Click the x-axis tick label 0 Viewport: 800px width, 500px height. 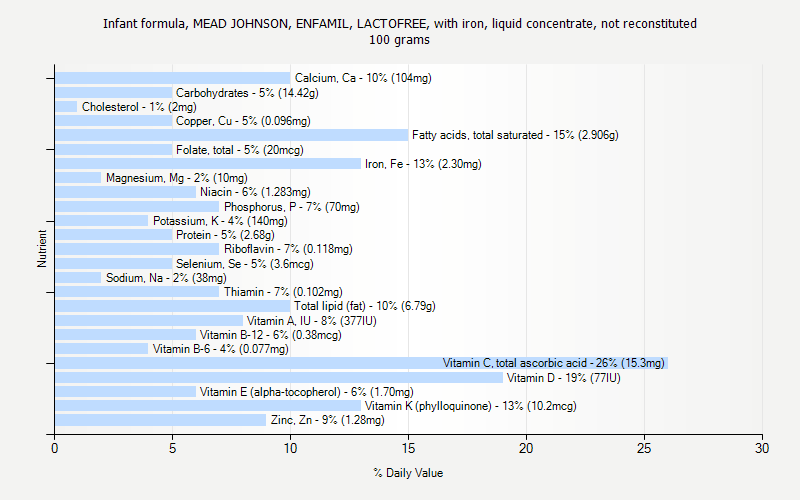point(55,448)
